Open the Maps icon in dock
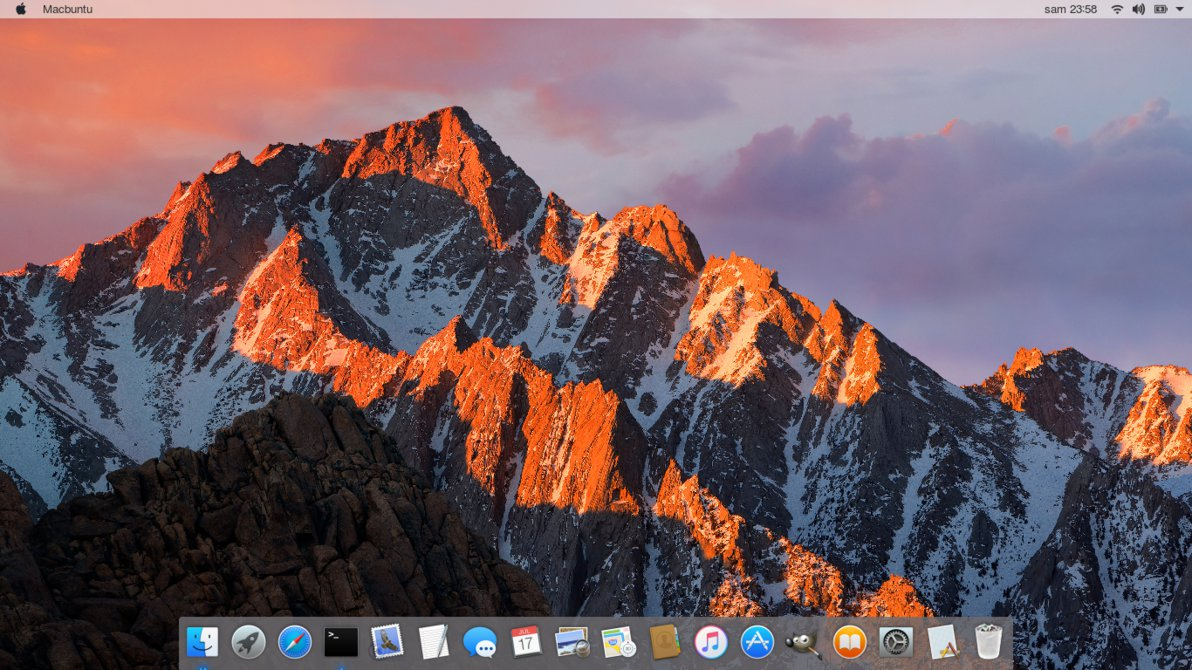Viewport: 1192px width, 670px height. click(618, 643)
